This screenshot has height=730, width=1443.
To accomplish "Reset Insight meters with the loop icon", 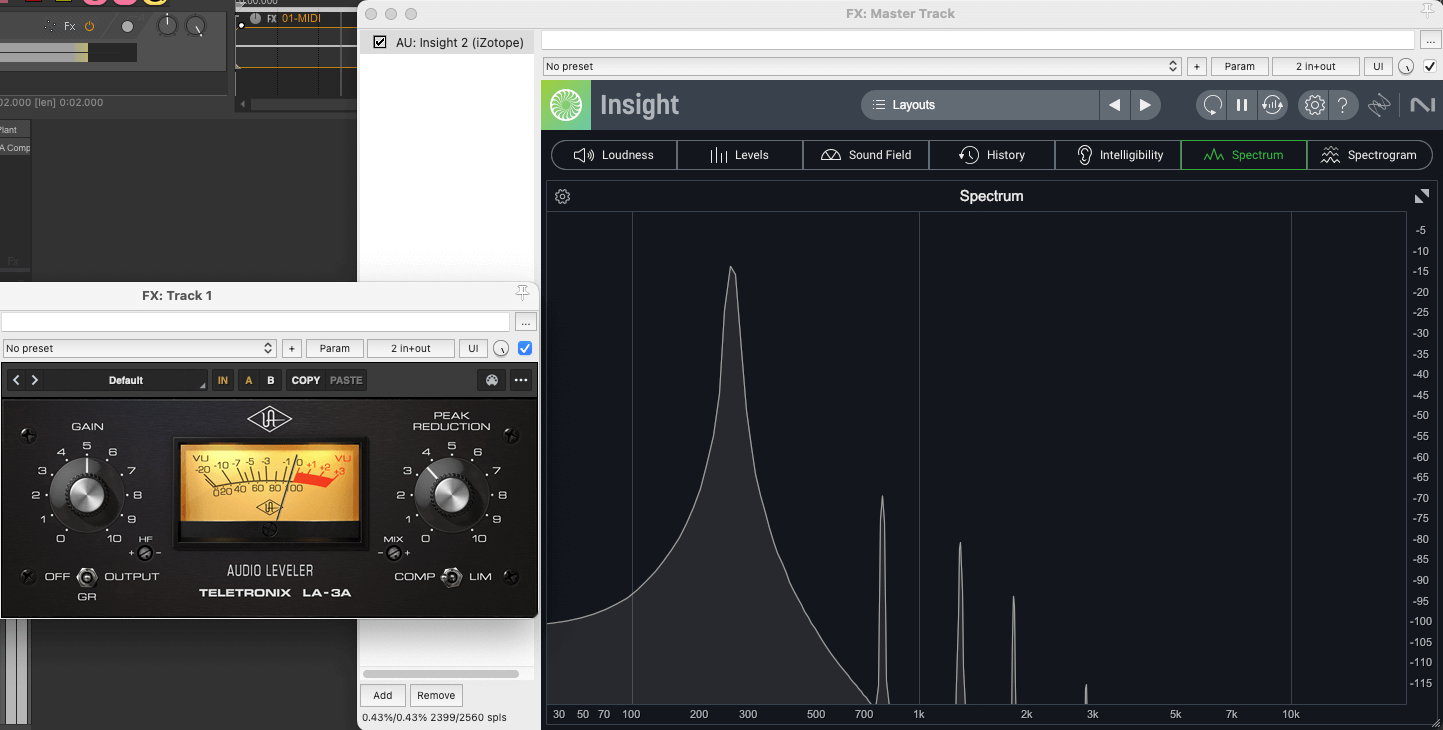I will tap(1212, 105).
